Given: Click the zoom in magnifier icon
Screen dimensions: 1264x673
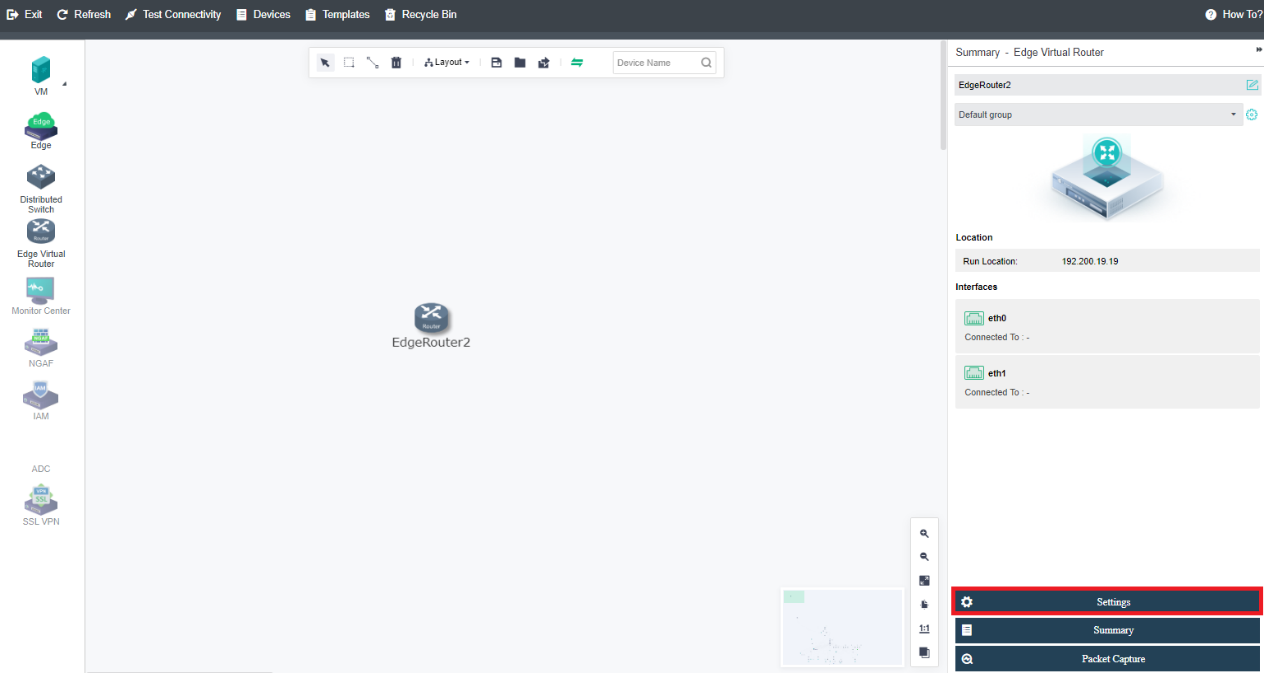Looking at the screenshot, I should [x=924, y=534].
